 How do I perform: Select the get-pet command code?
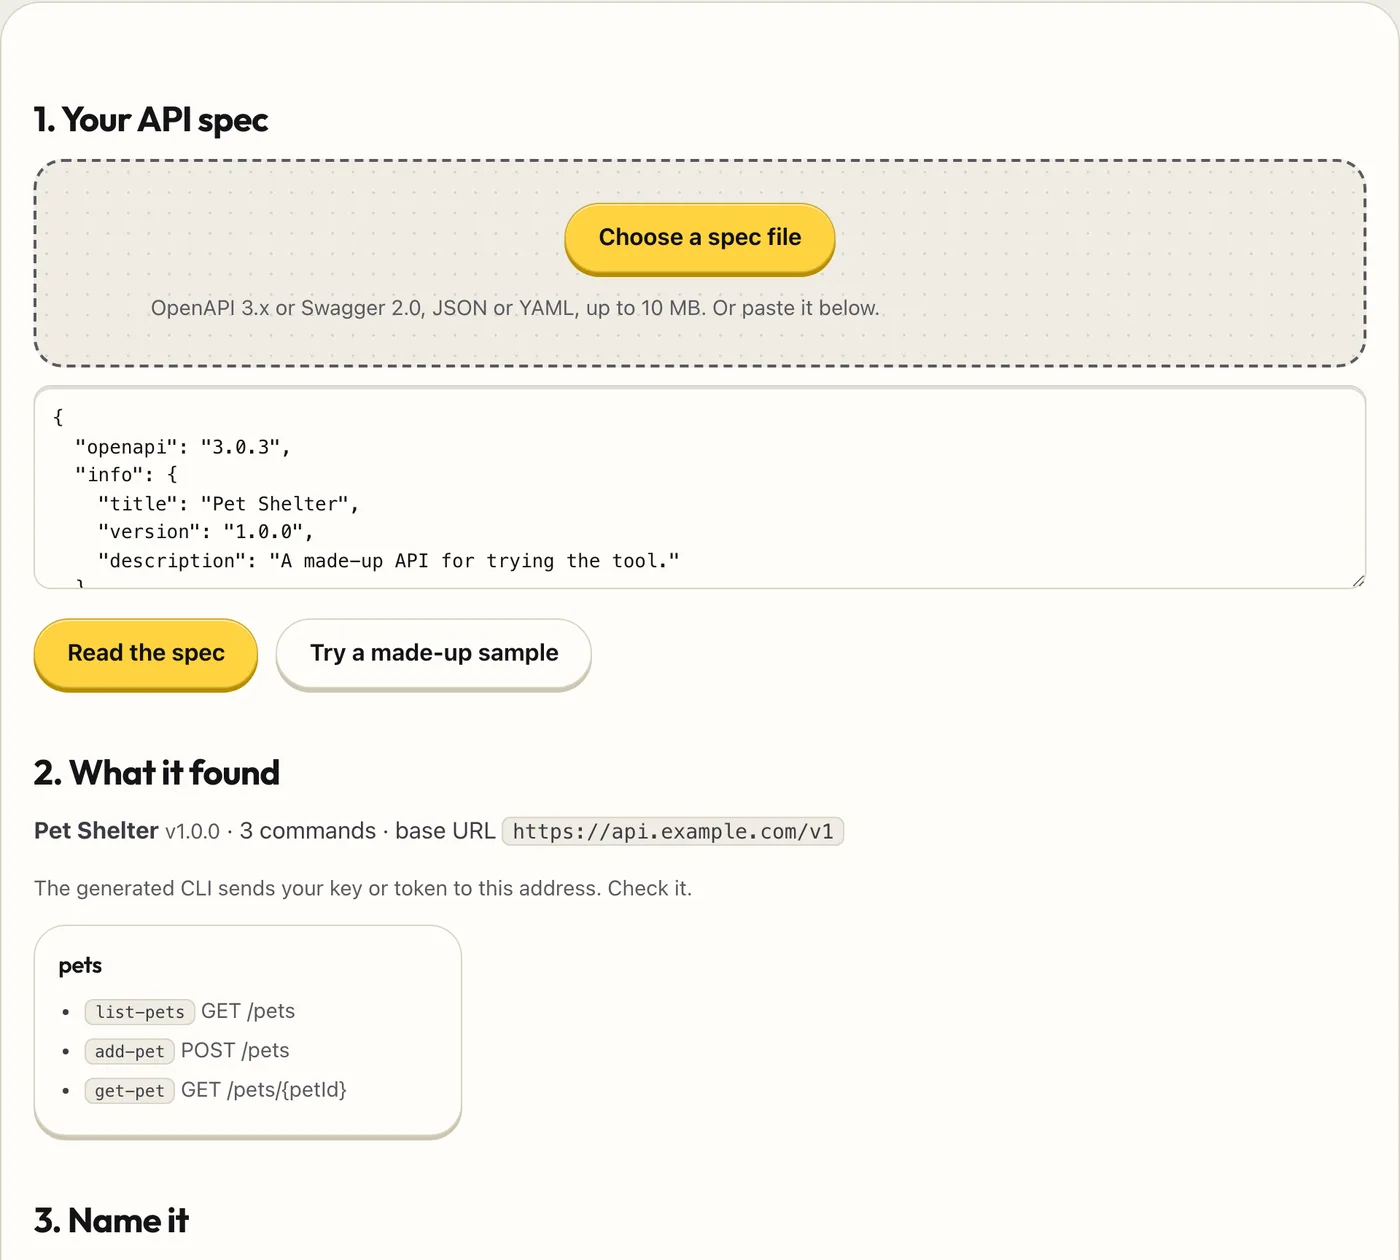130,1091
